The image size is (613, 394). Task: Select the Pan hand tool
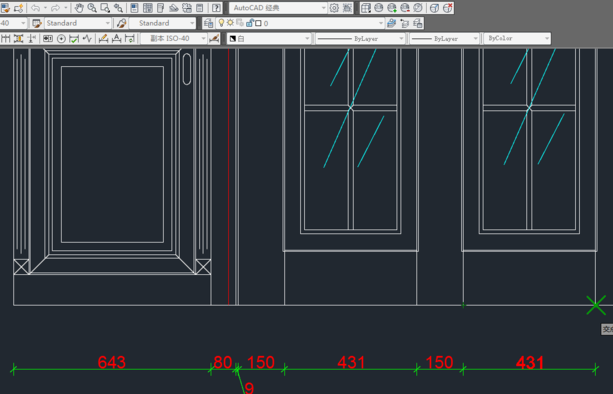[79, 7]
